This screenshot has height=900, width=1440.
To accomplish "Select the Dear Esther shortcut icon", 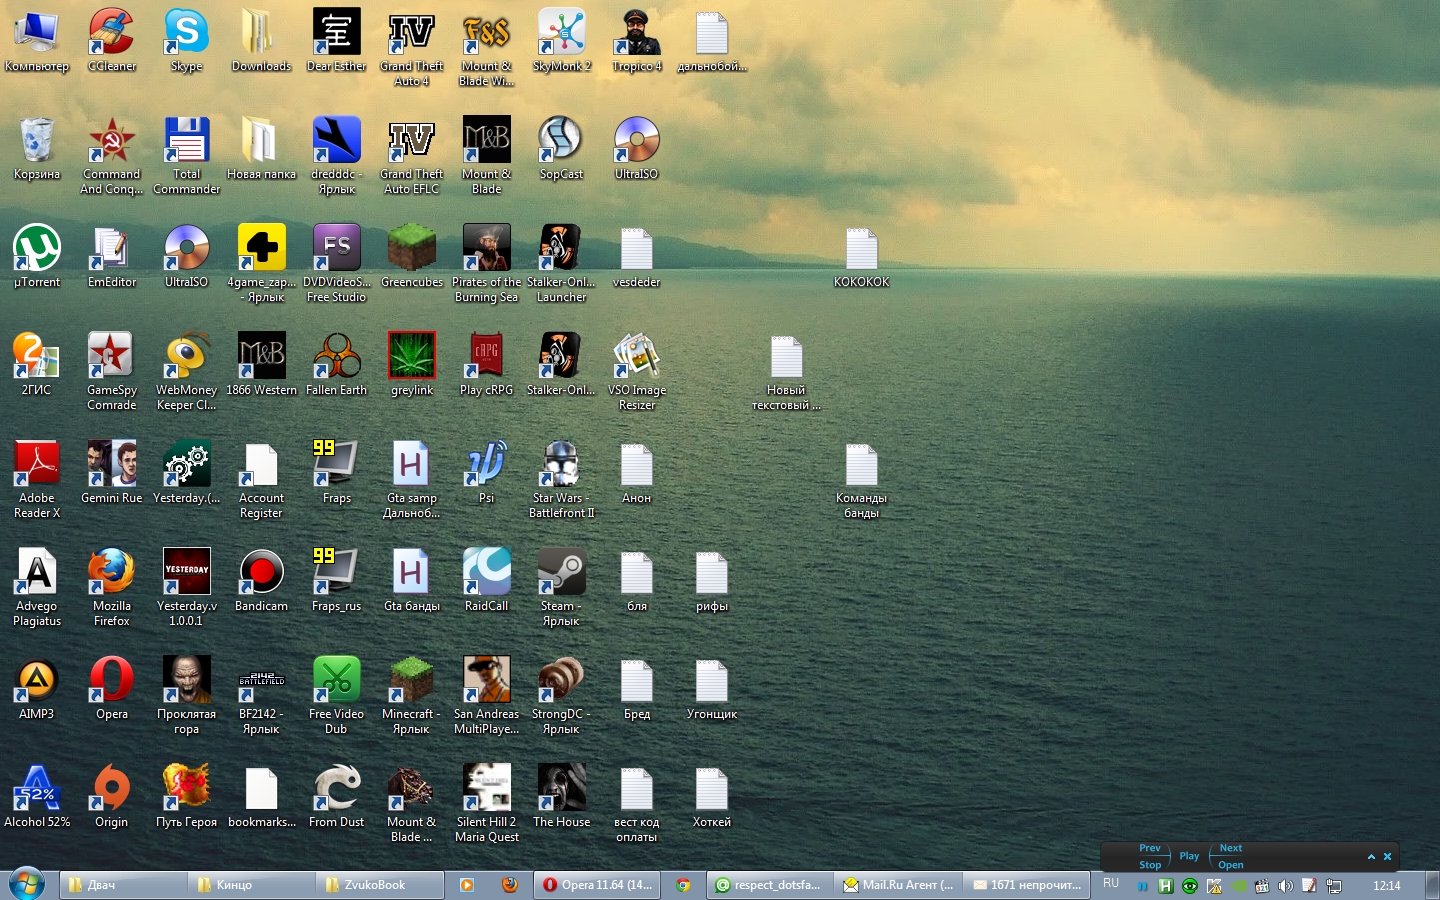I will point(337,32).
